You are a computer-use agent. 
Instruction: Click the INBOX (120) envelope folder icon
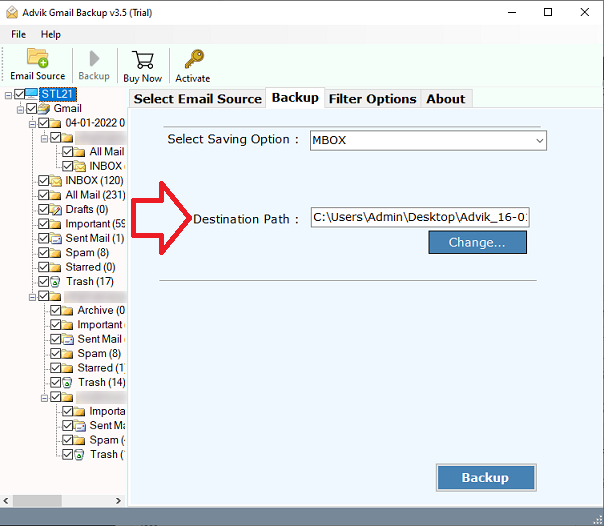pos(56,181)
